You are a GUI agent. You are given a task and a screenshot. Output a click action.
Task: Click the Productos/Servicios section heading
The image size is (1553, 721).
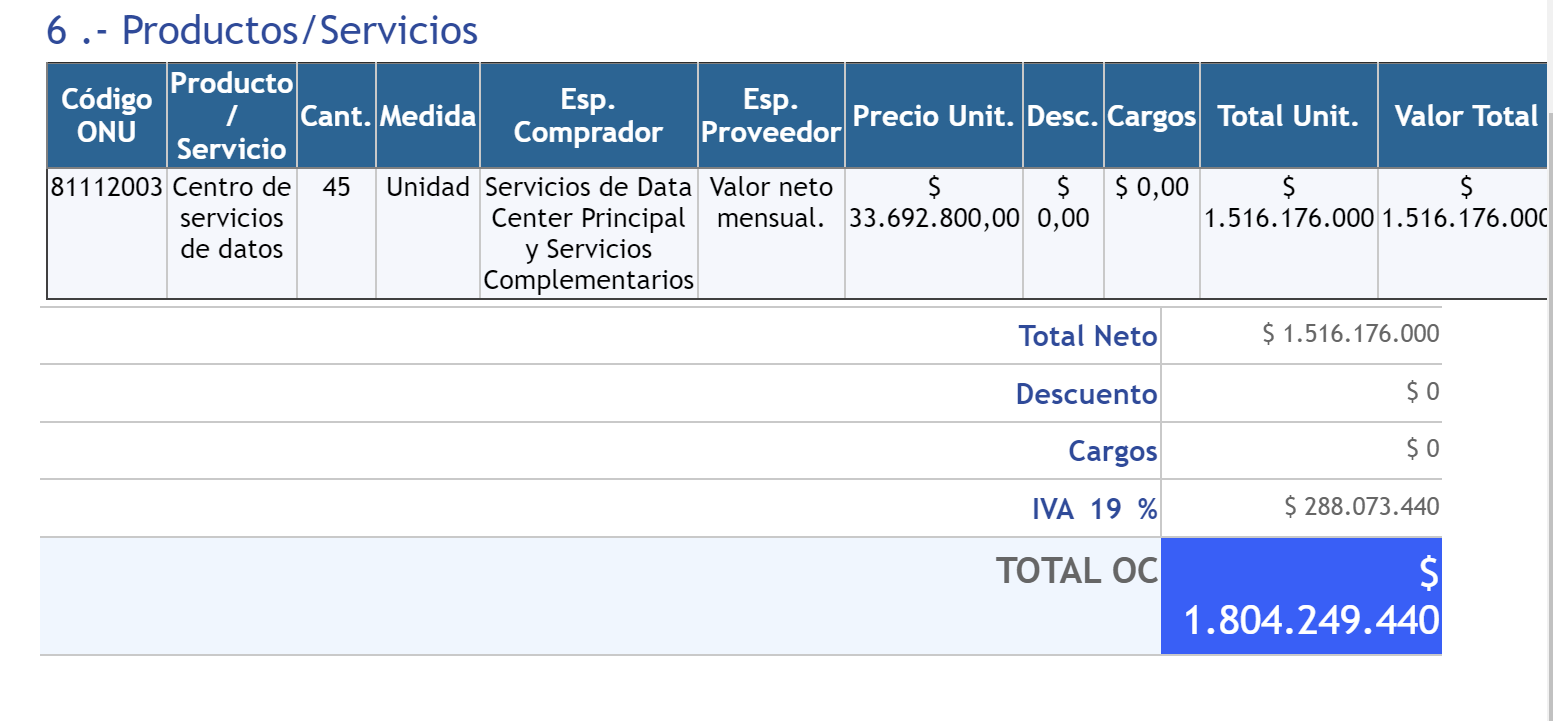tap(262, 31)
